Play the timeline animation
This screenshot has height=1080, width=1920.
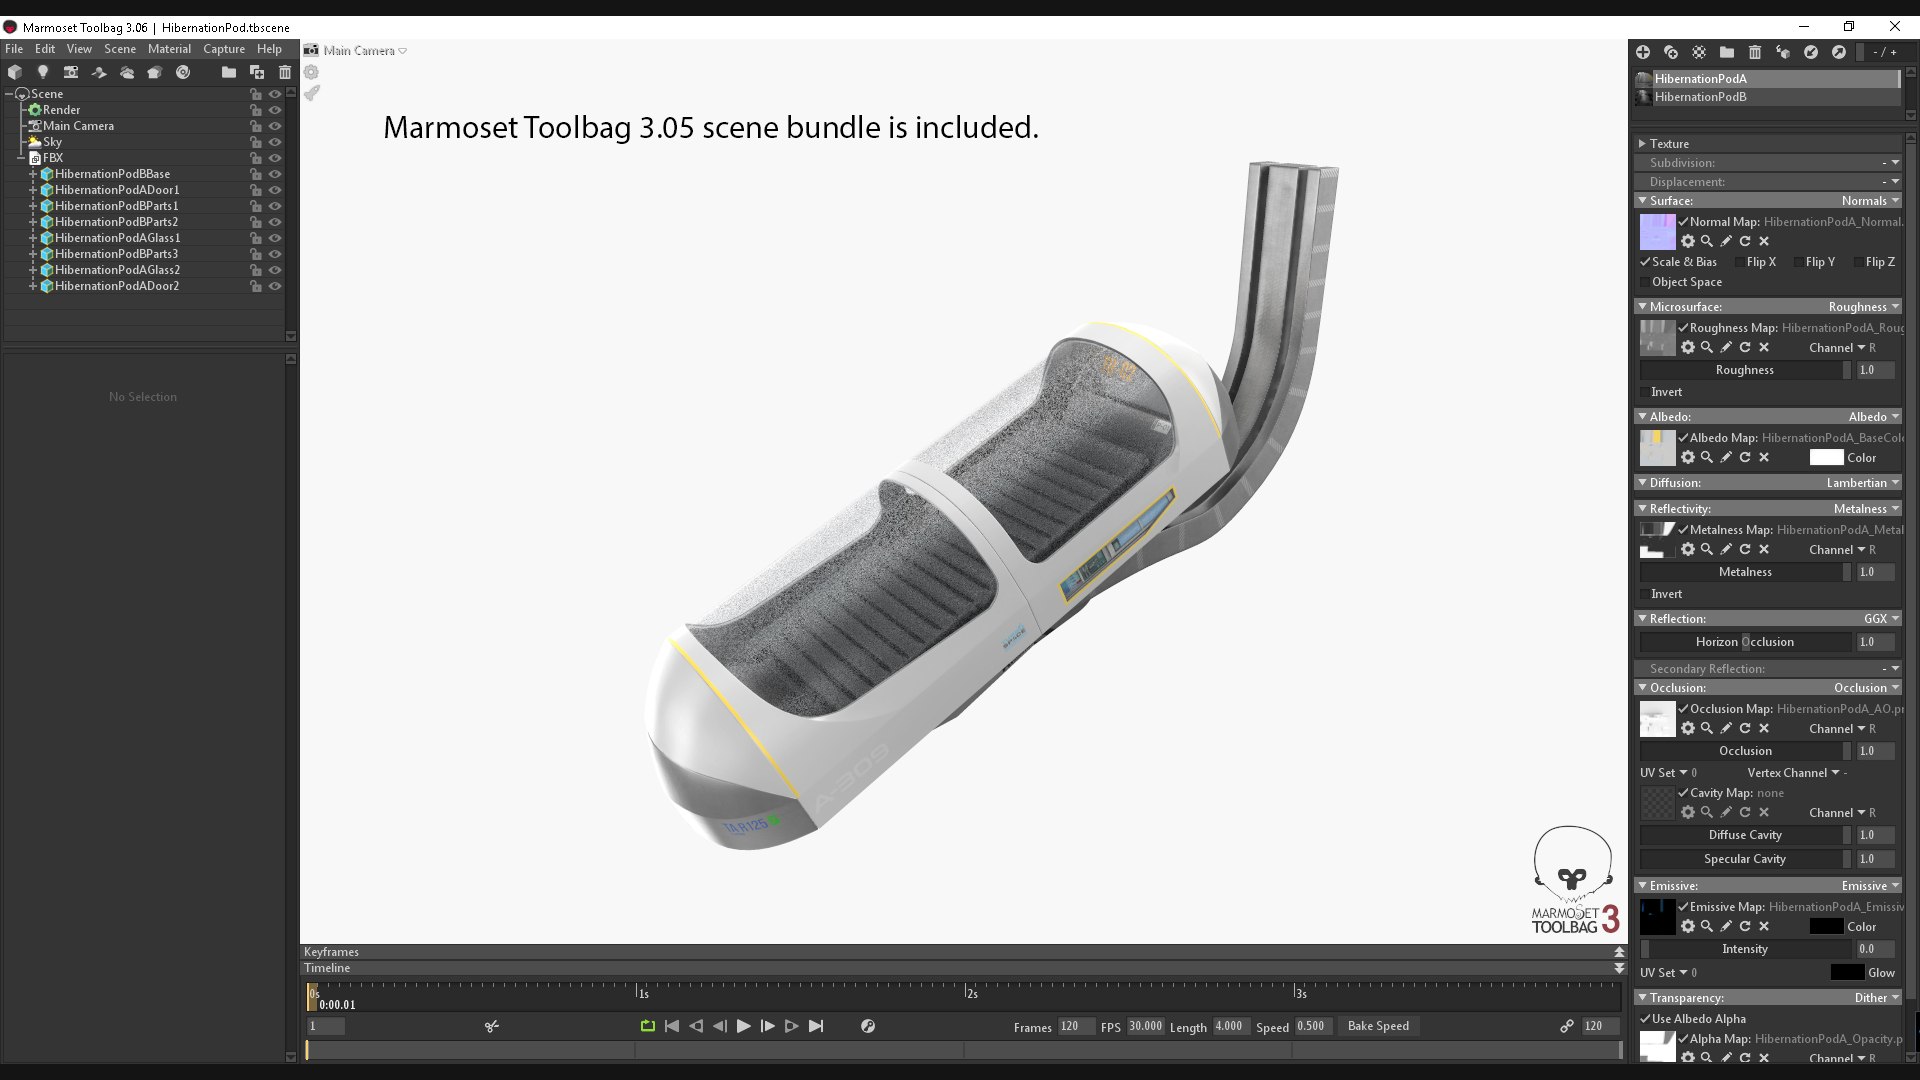tap(743, 1026)
